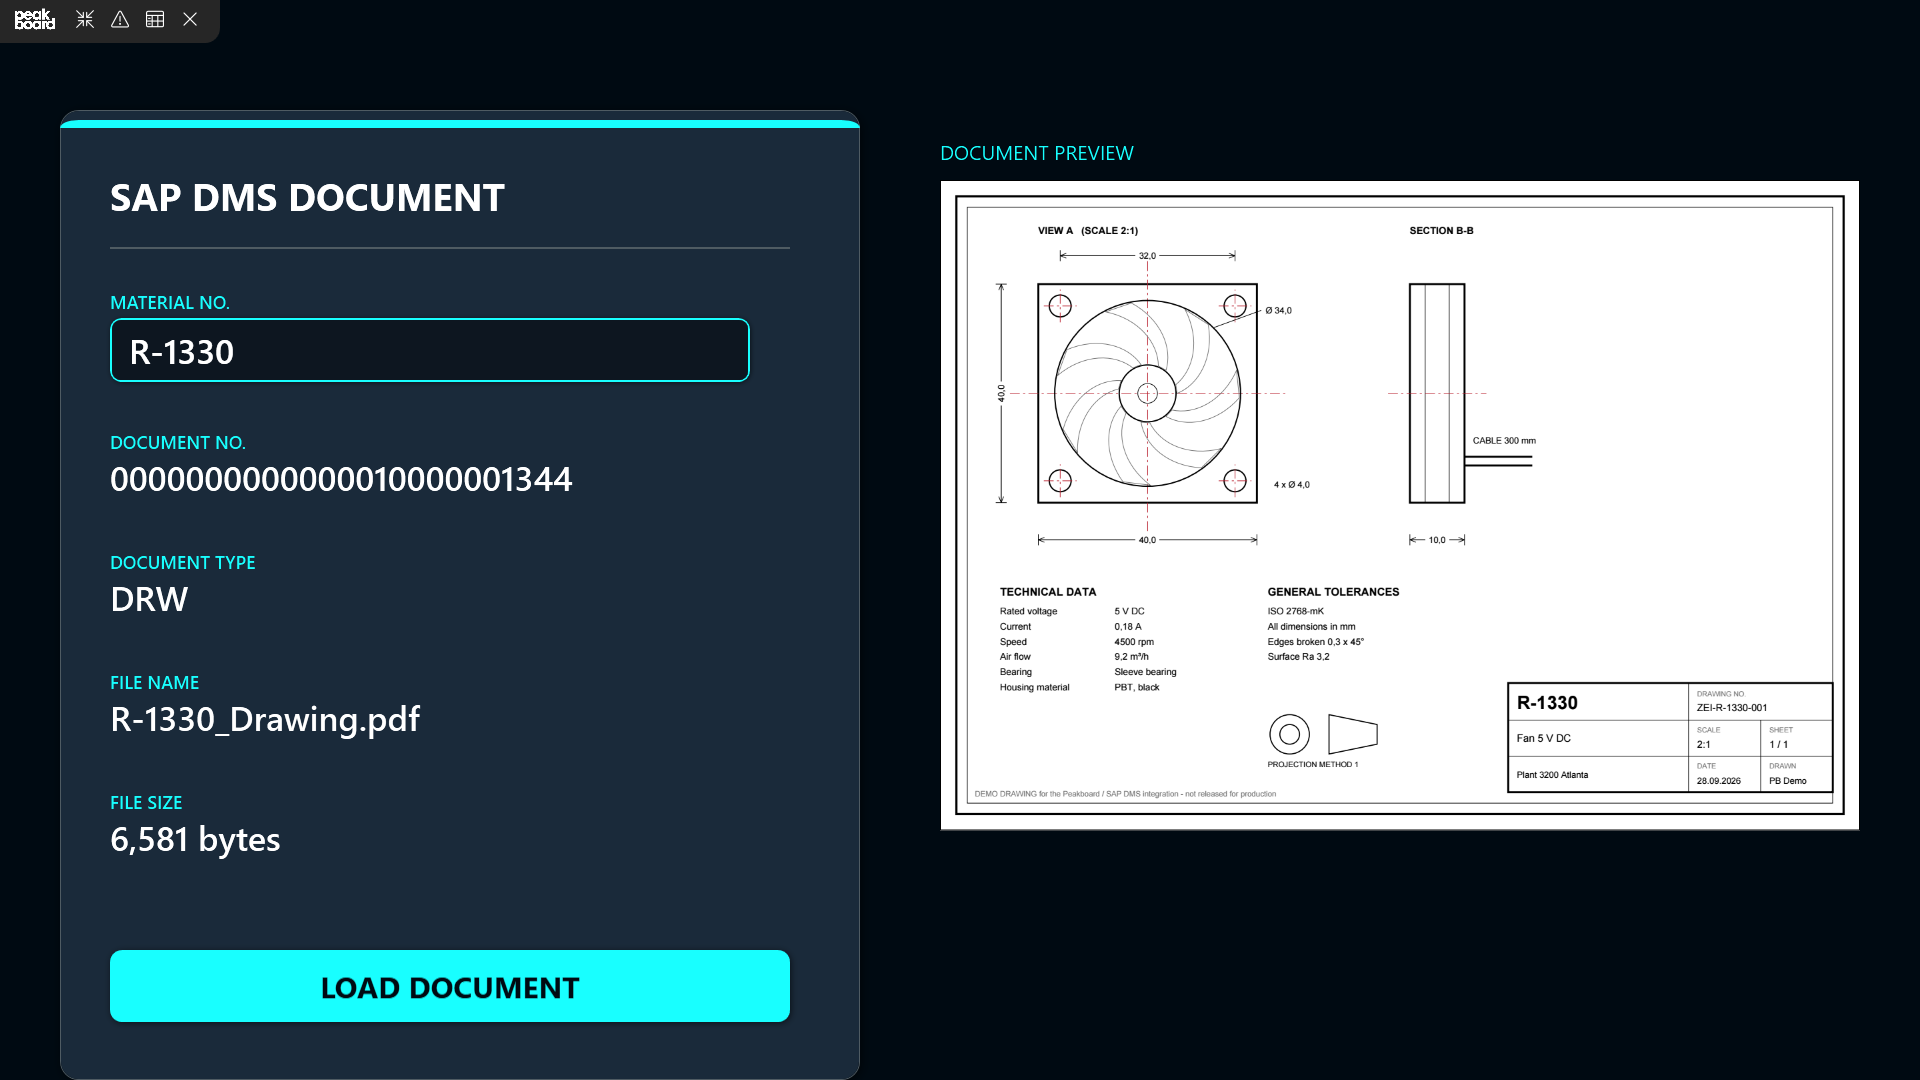Click the Sleeve bearing value in technical data

1145,672
